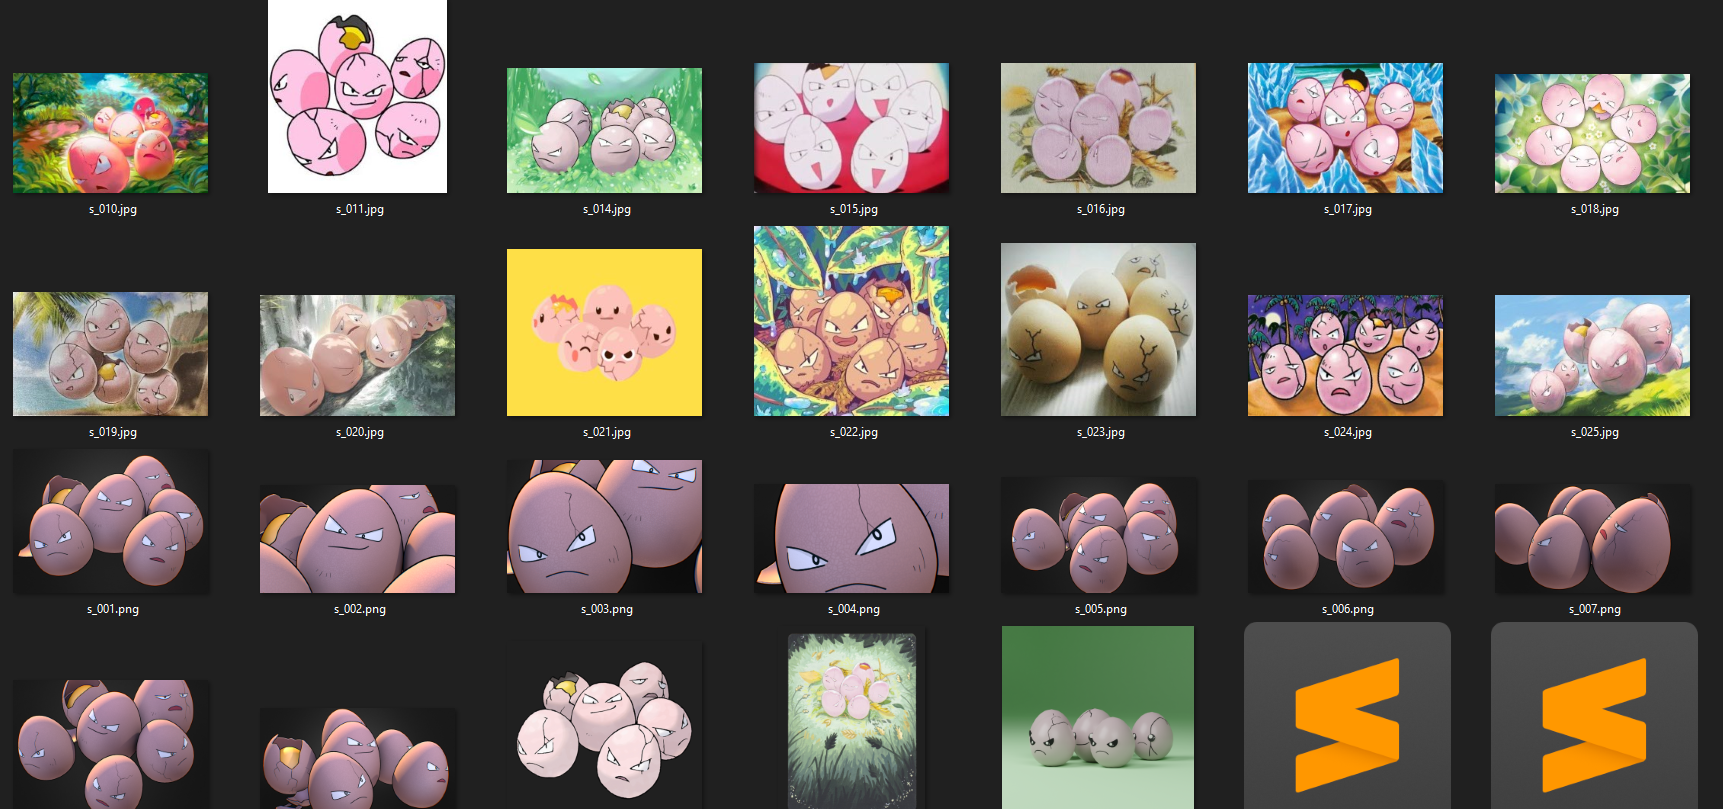
Task: Select the s_020.jpg thumbnail image
Action: pyautogui.click(x=357, y=355)
